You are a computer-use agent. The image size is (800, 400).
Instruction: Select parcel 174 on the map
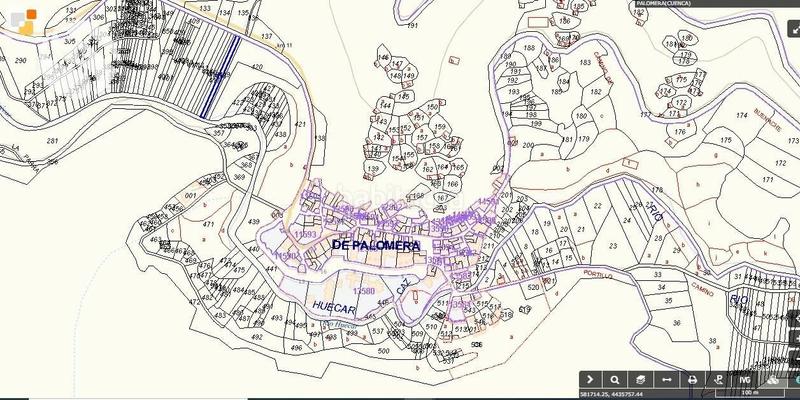point(741,117)
